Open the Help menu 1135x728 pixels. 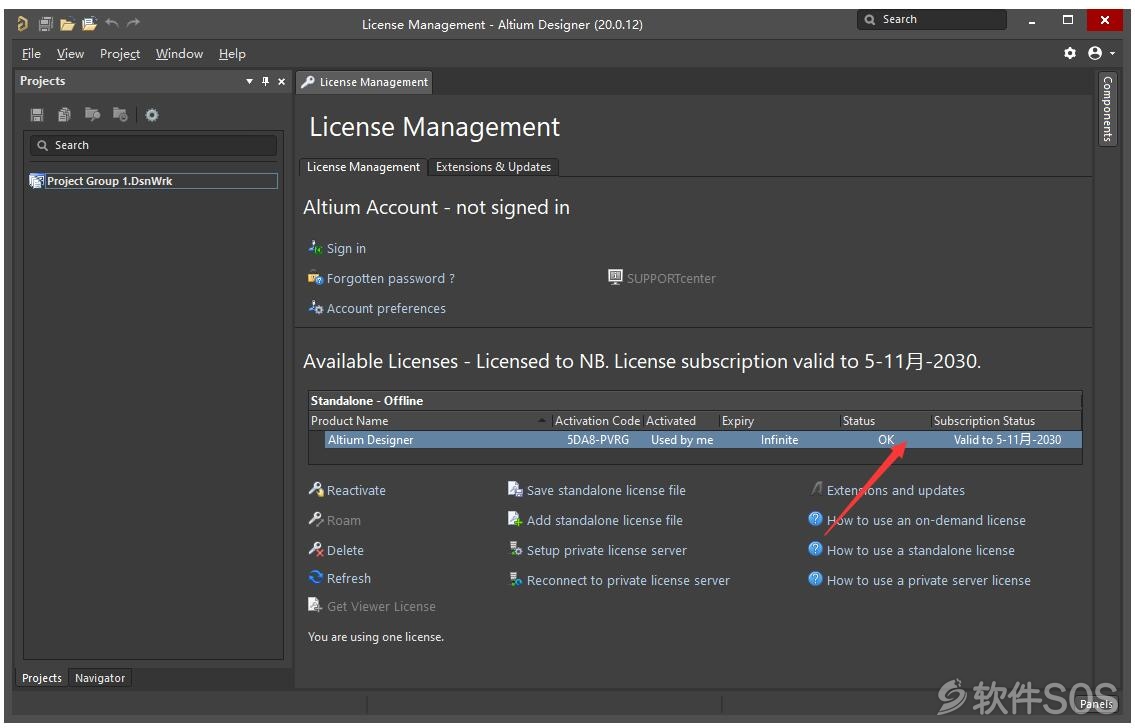point(232,54)
